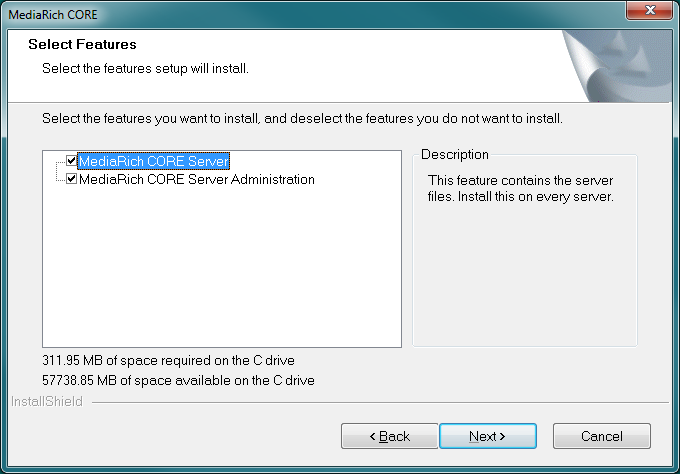Cancel the MediaRich CORE installation
680x474 pixels.
(602, 436)
